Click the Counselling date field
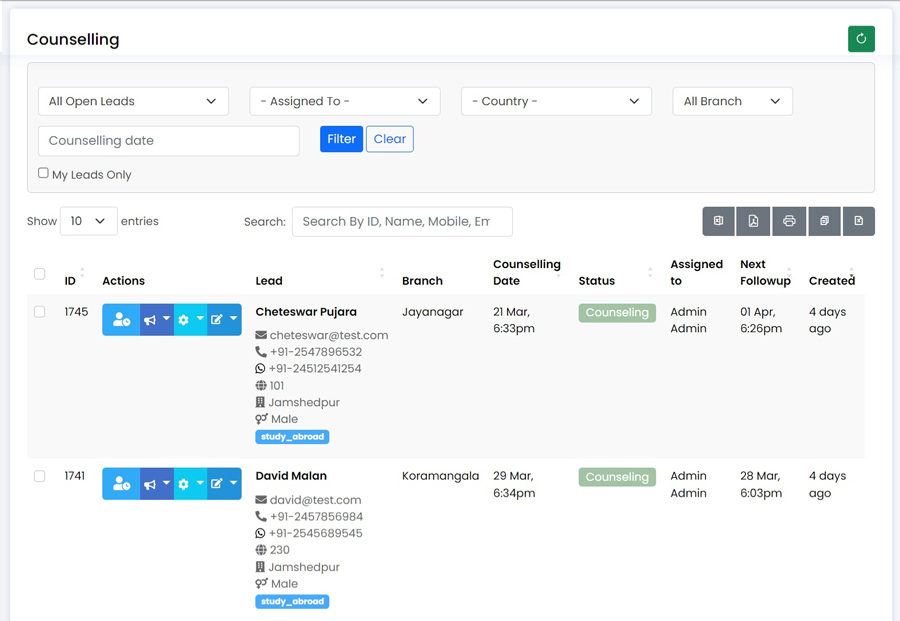 (x=169, y=141)
